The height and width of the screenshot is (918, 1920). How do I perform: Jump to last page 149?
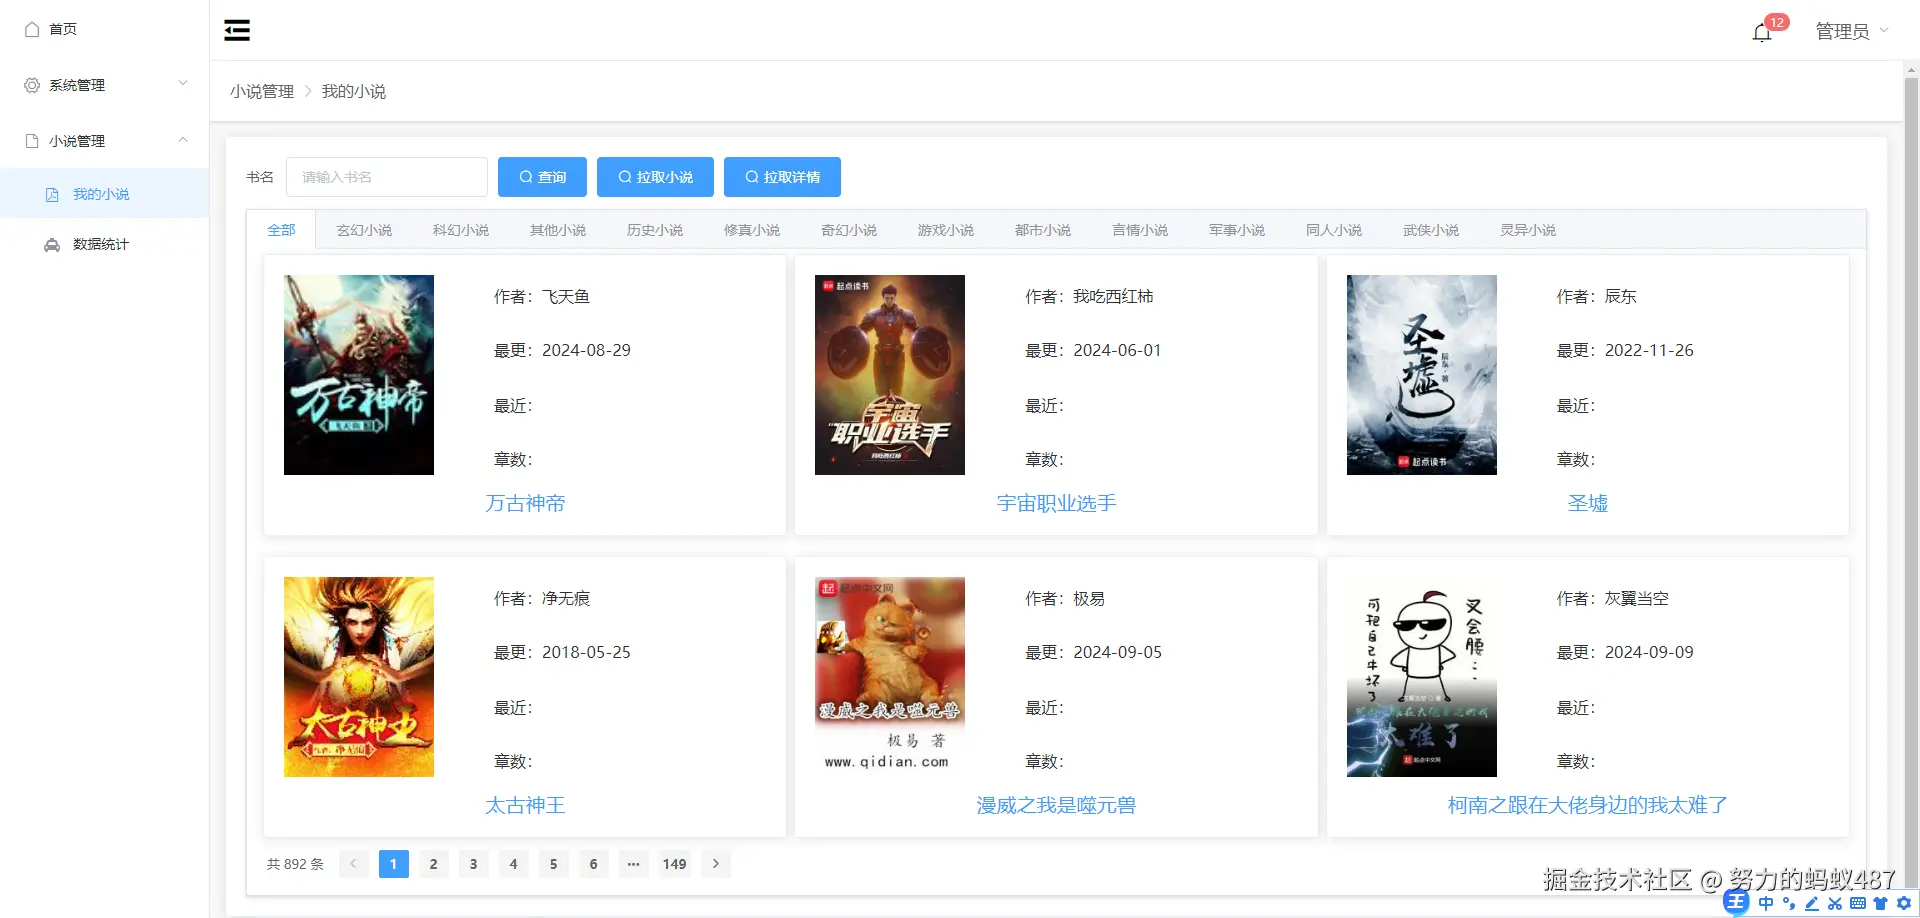pos(675,864)
